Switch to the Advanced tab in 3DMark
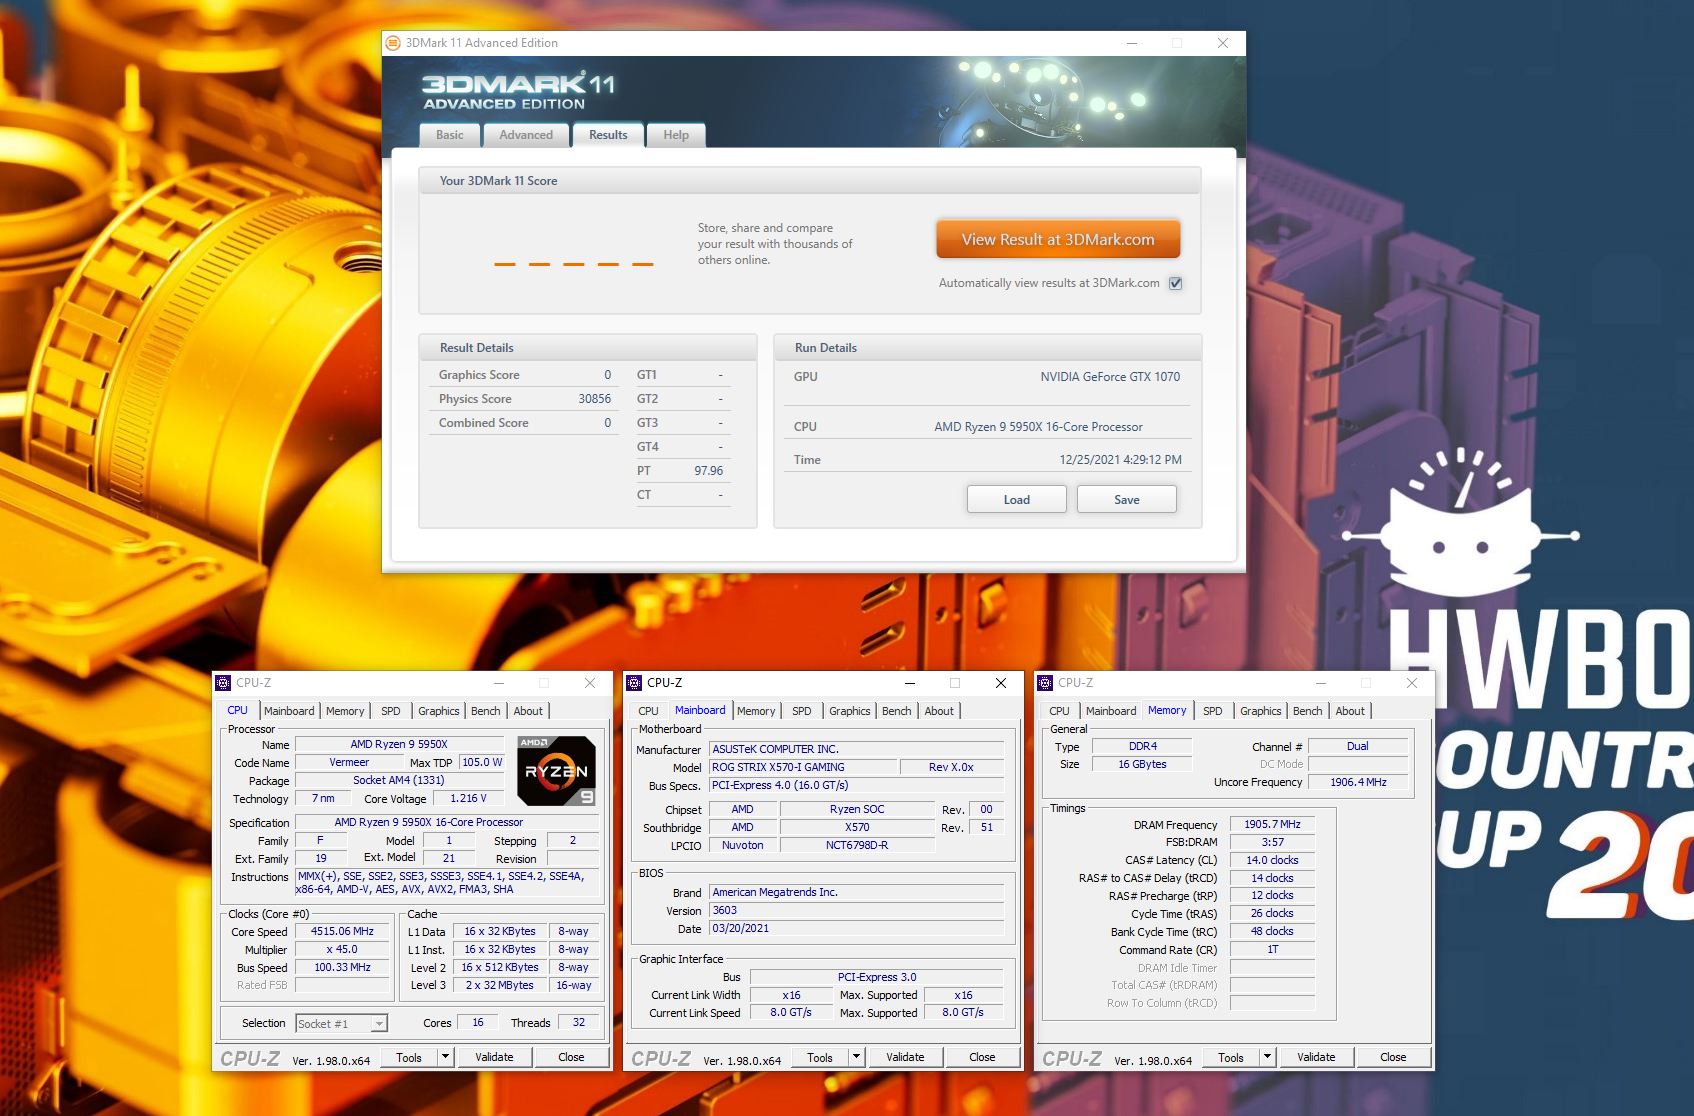The height and width of the screenshot is (1116, 1694). pyautogui.click(x=526, y=135)
